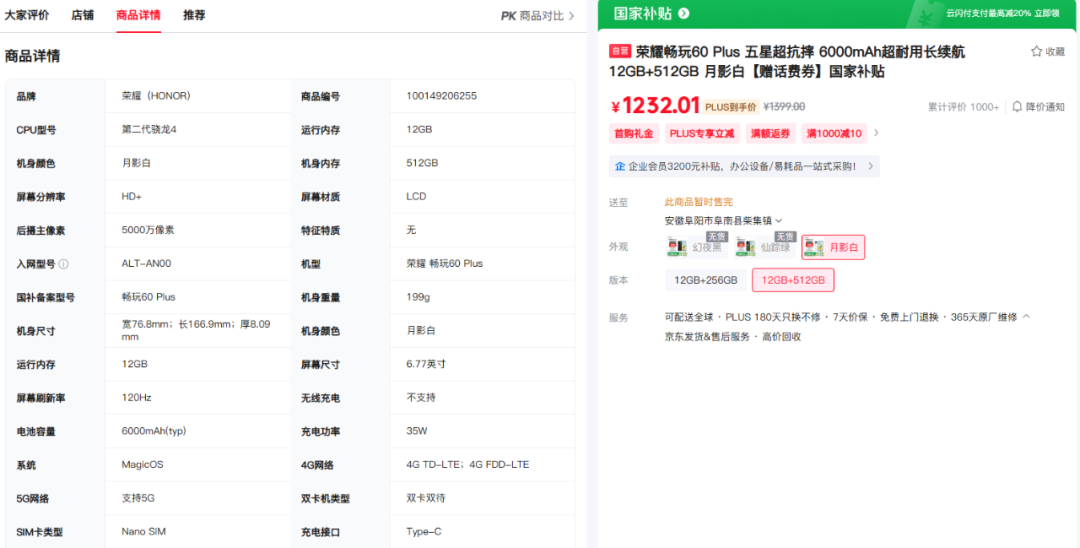This screenshot has height=548, width=1080.
Task: Click the 高价回收 service text
Action: (x=782, y=337)
